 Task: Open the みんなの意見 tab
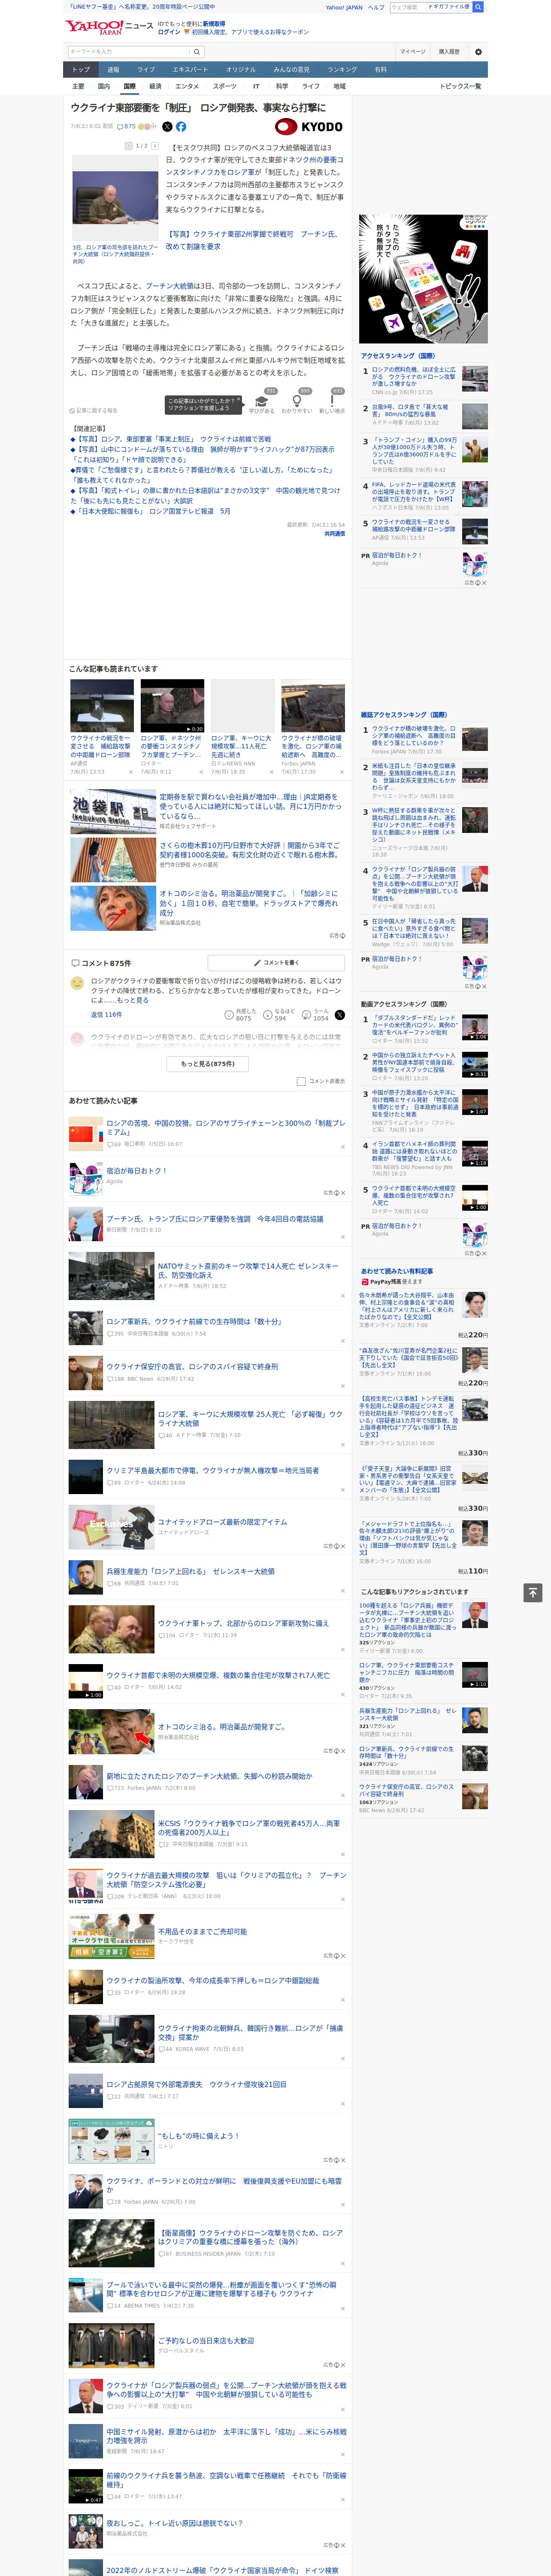(x=292, y=70)
